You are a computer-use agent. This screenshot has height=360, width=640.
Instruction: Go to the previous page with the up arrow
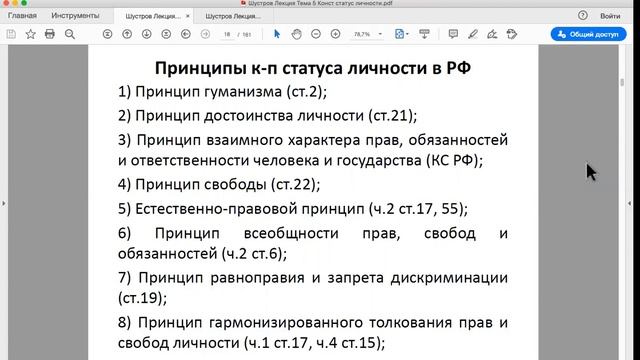tap(127, 34)
